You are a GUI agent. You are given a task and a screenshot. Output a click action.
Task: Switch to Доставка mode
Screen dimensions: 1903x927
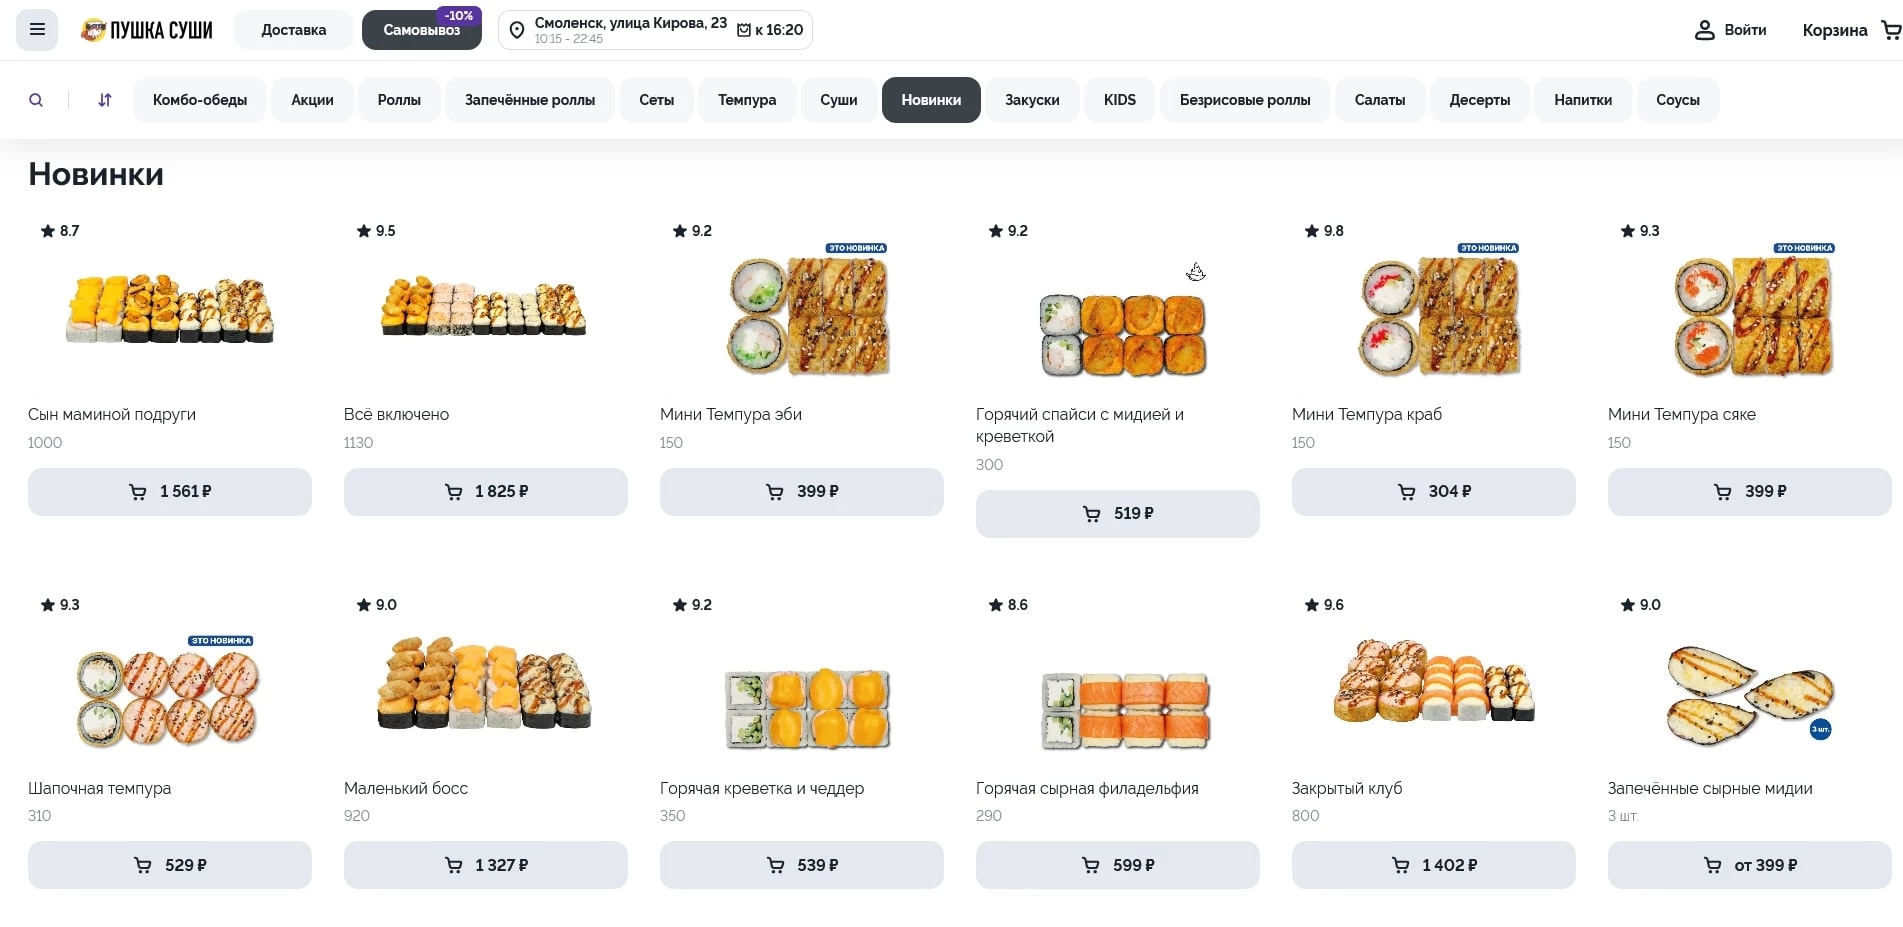click(293, 30)
